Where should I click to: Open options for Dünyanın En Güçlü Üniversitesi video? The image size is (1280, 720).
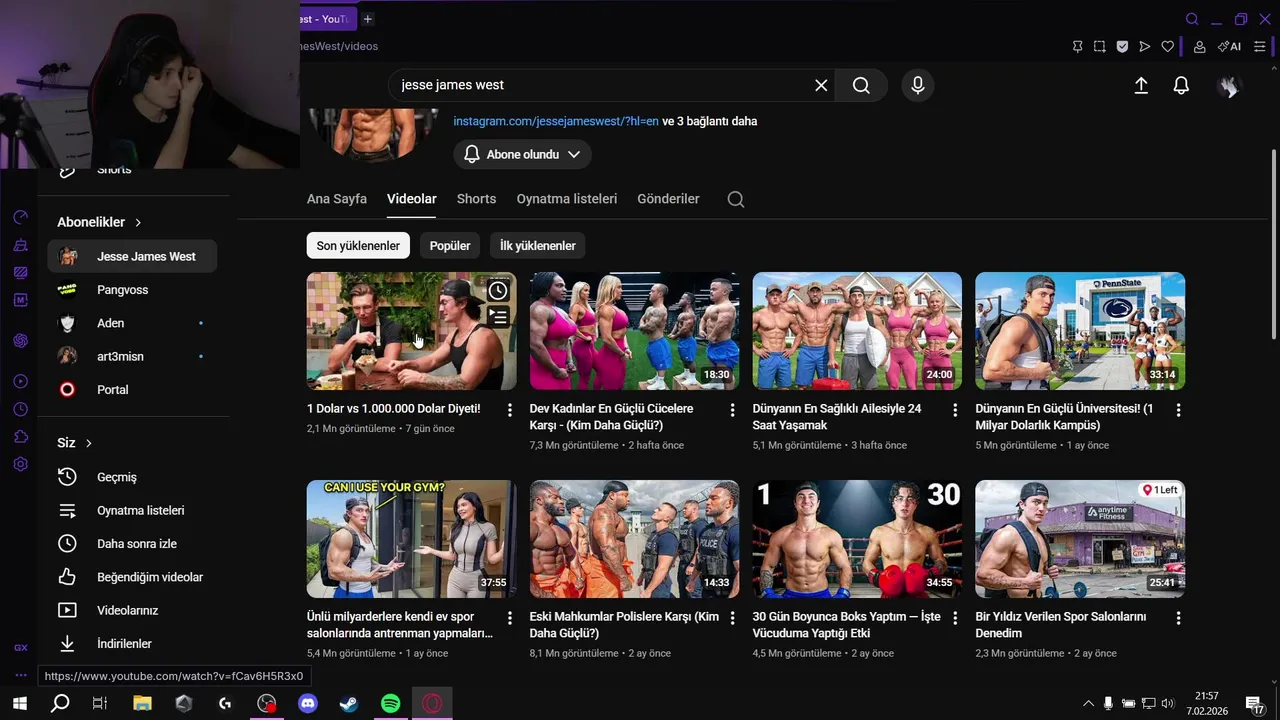[x=1178, y=410]
